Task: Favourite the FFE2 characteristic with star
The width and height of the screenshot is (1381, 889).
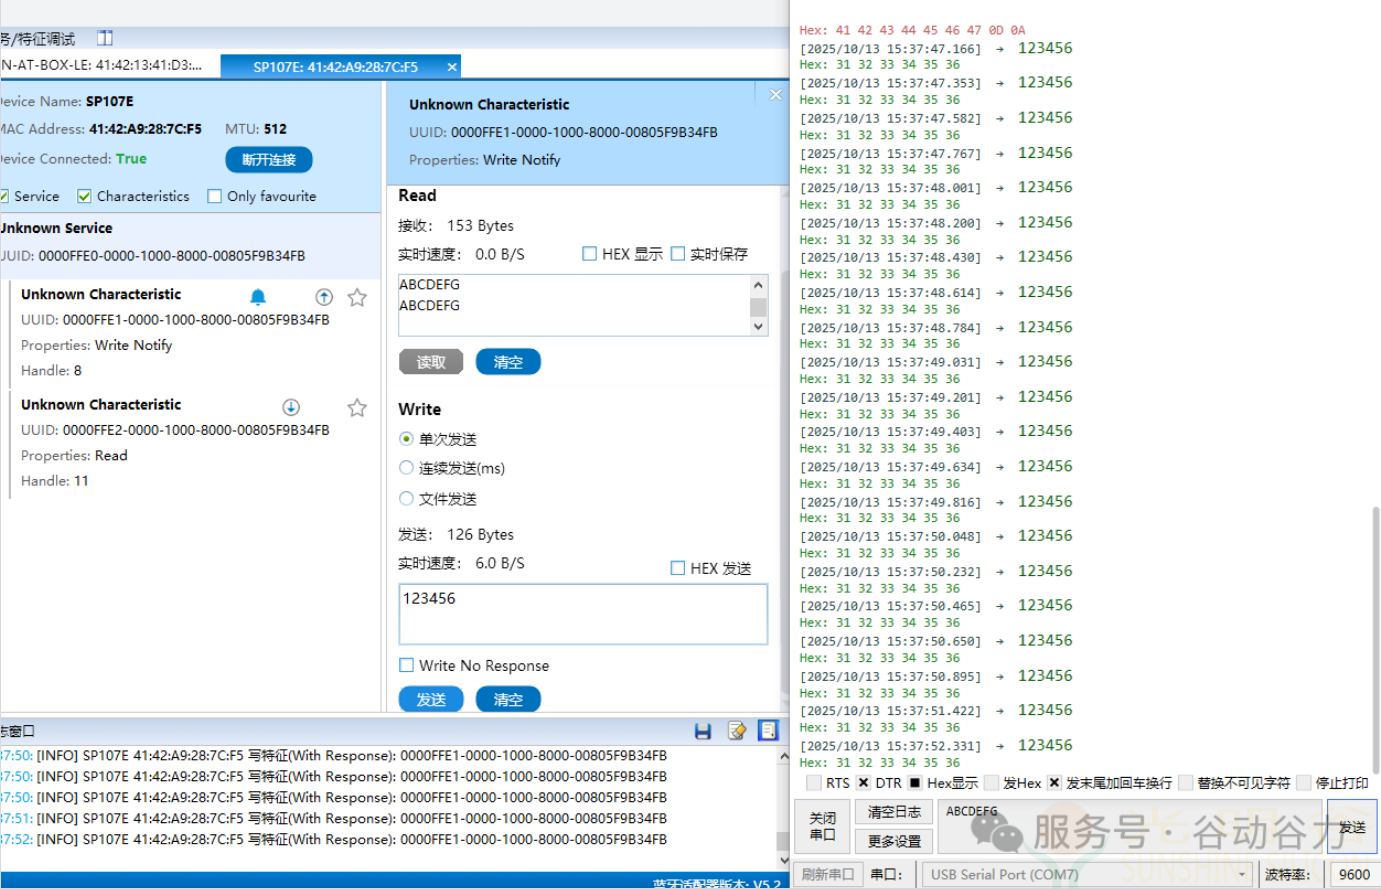Action: click(357, 407)
